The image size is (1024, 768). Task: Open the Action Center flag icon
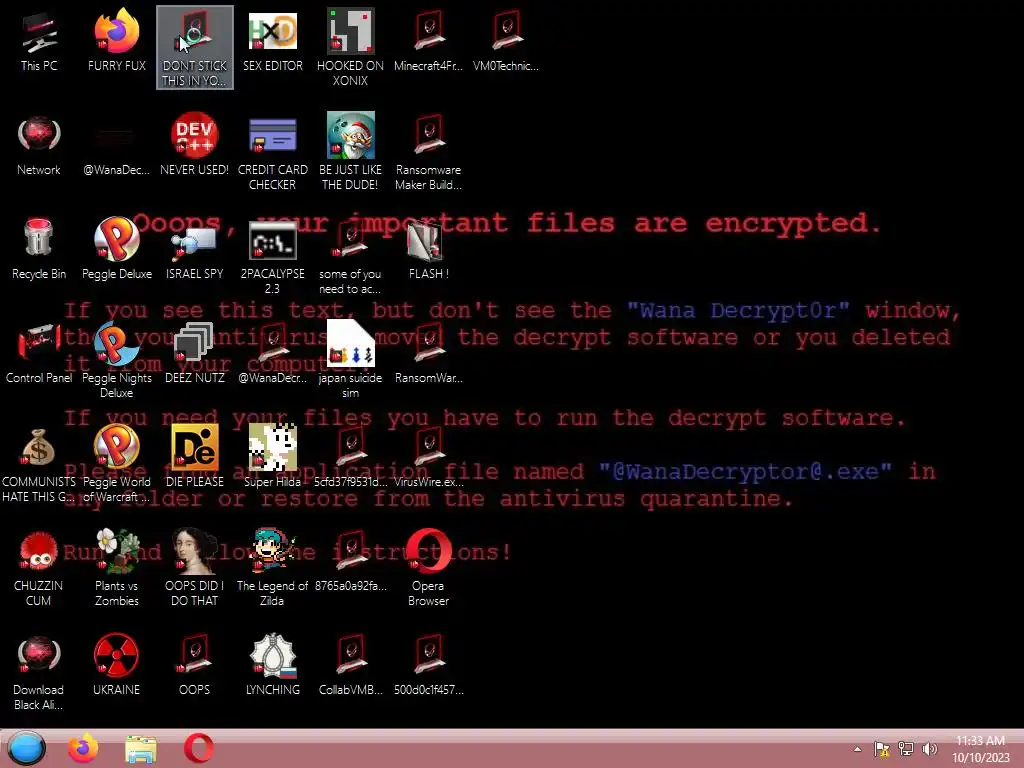[882, 749]
